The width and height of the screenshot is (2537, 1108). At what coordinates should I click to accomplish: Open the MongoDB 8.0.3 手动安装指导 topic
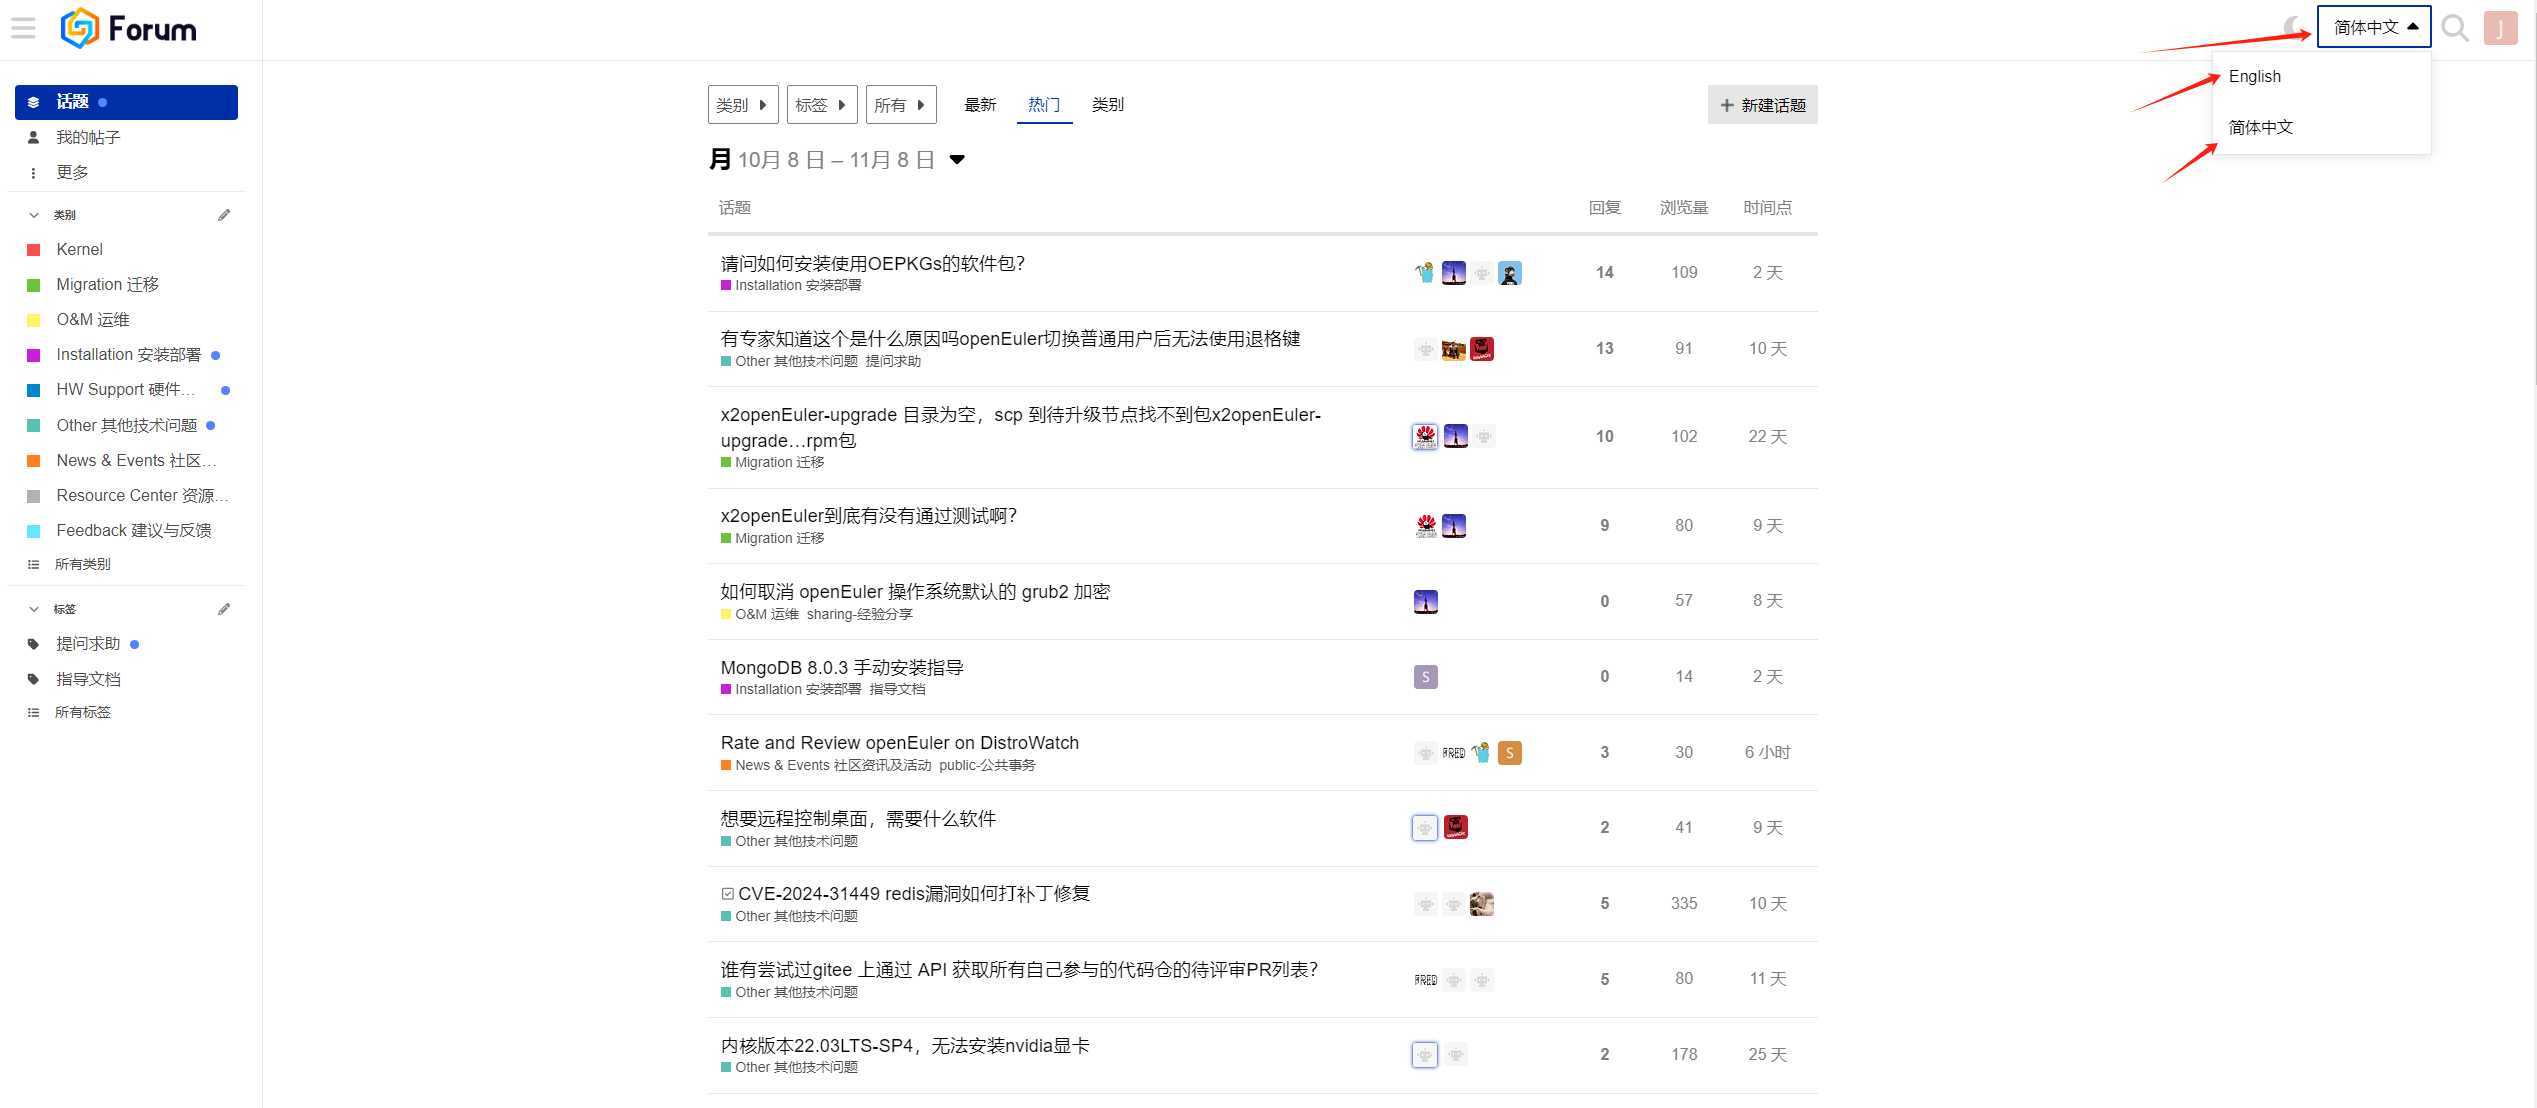pyautogui.click(x=841, y=667)
